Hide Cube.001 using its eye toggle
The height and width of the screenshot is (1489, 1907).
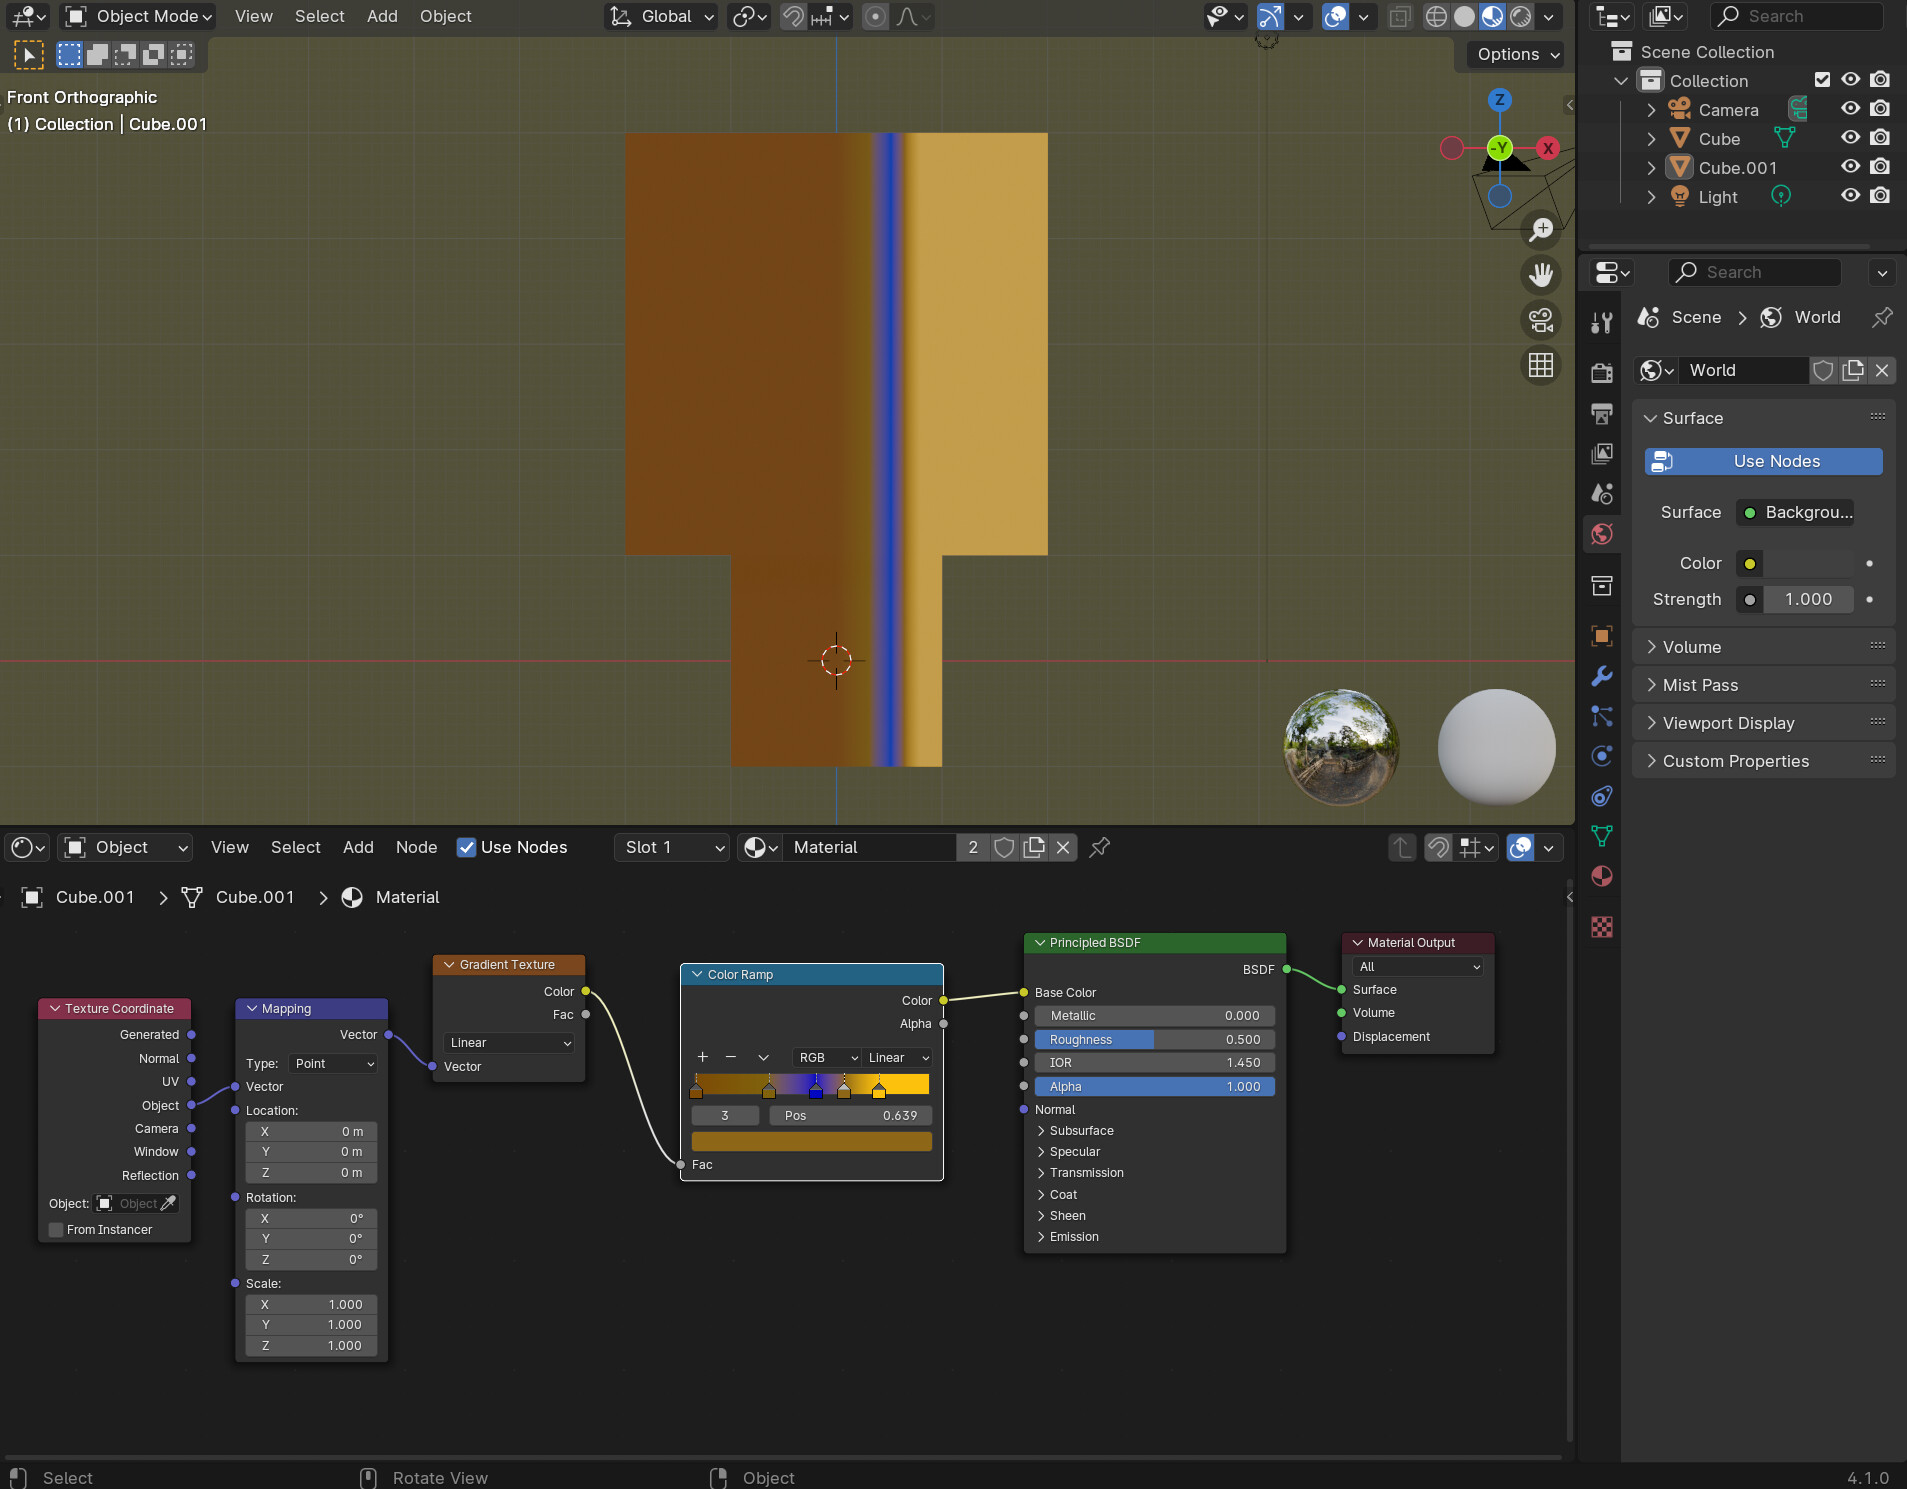(1851, 167)
